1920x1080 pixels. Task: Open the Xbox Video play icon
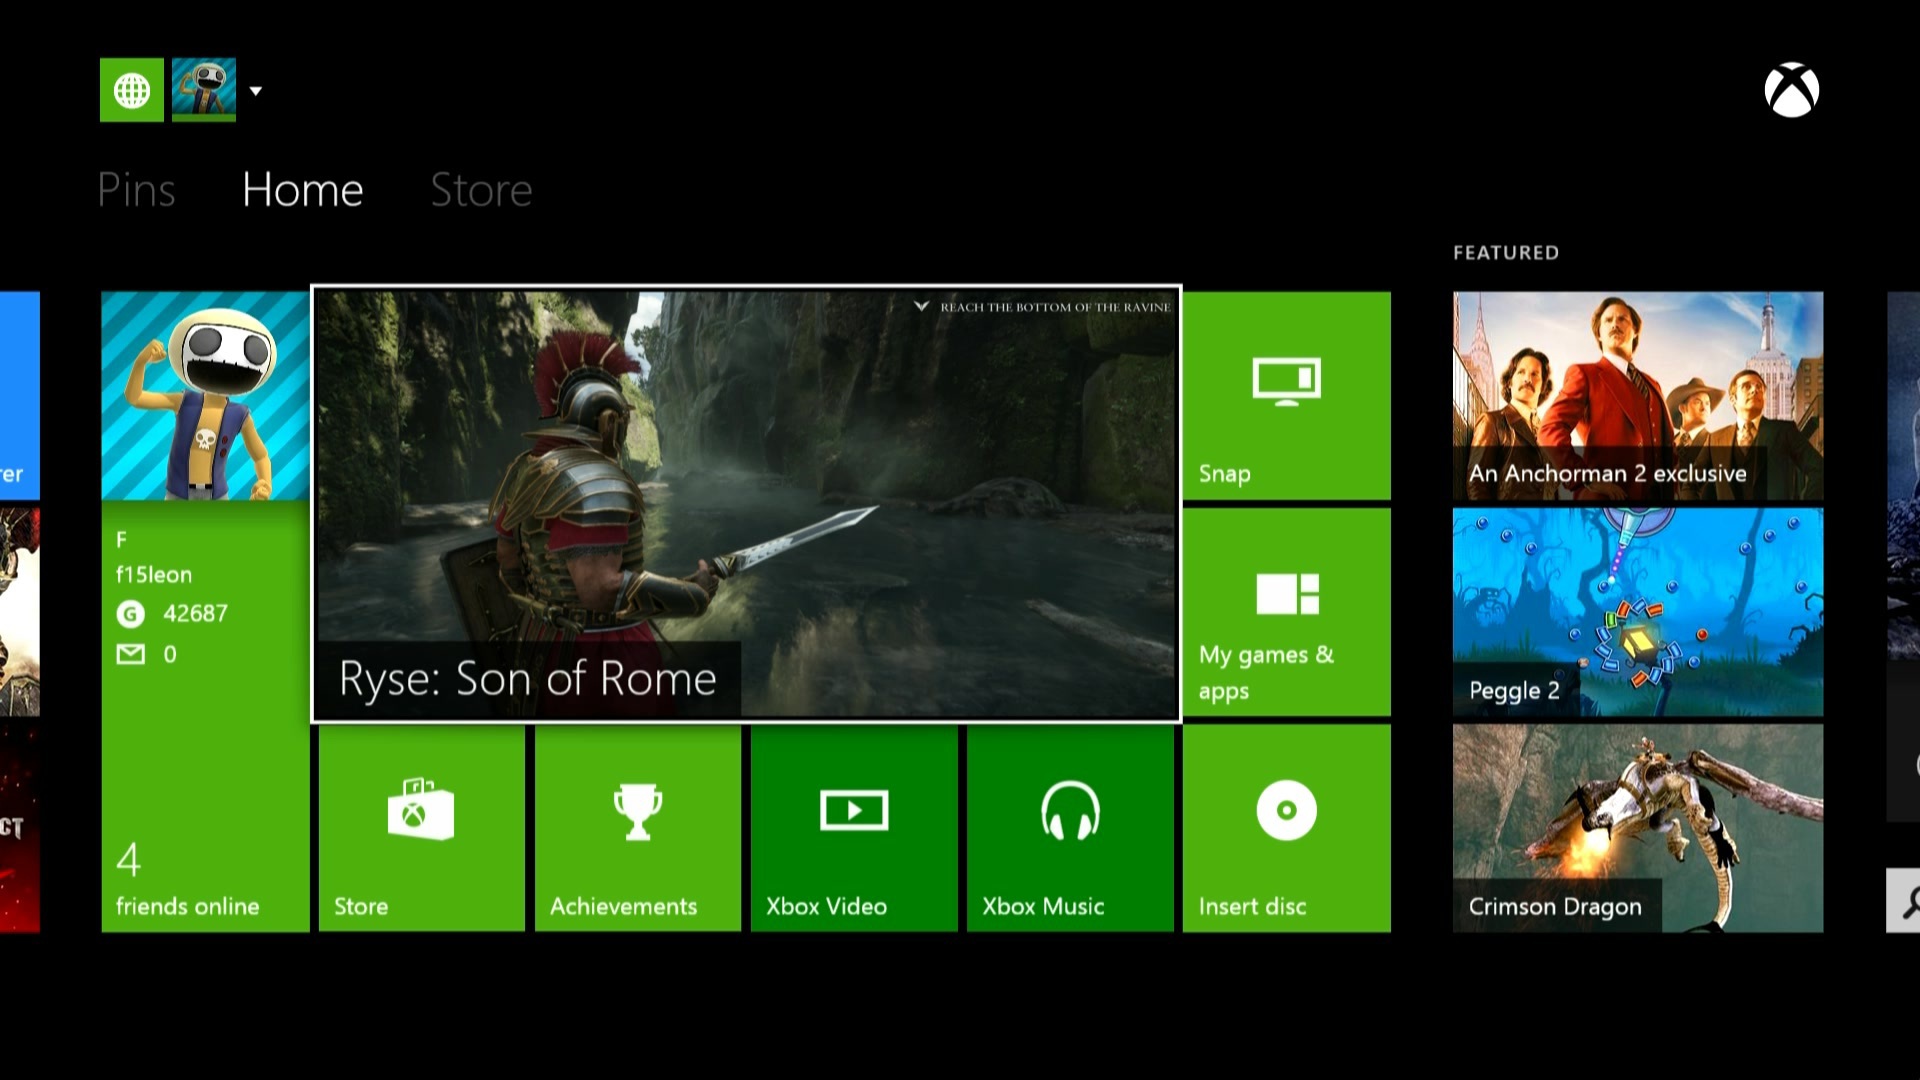[854, 810]
